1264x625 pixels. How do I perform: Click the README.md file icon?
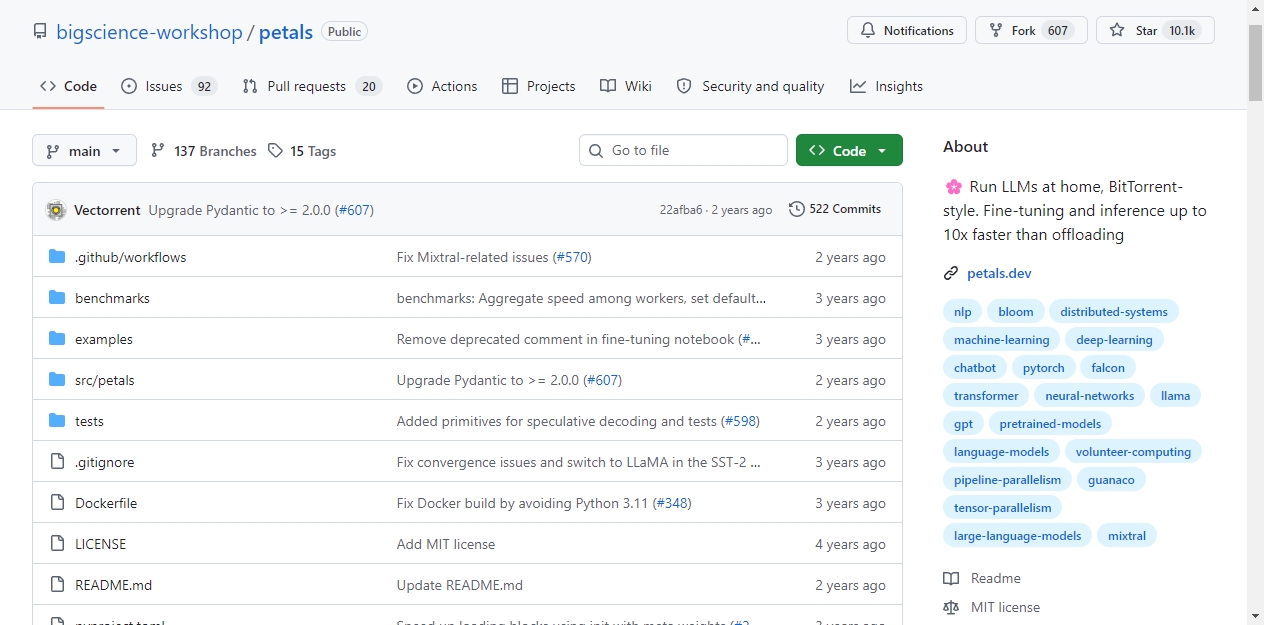pos(57,585)
